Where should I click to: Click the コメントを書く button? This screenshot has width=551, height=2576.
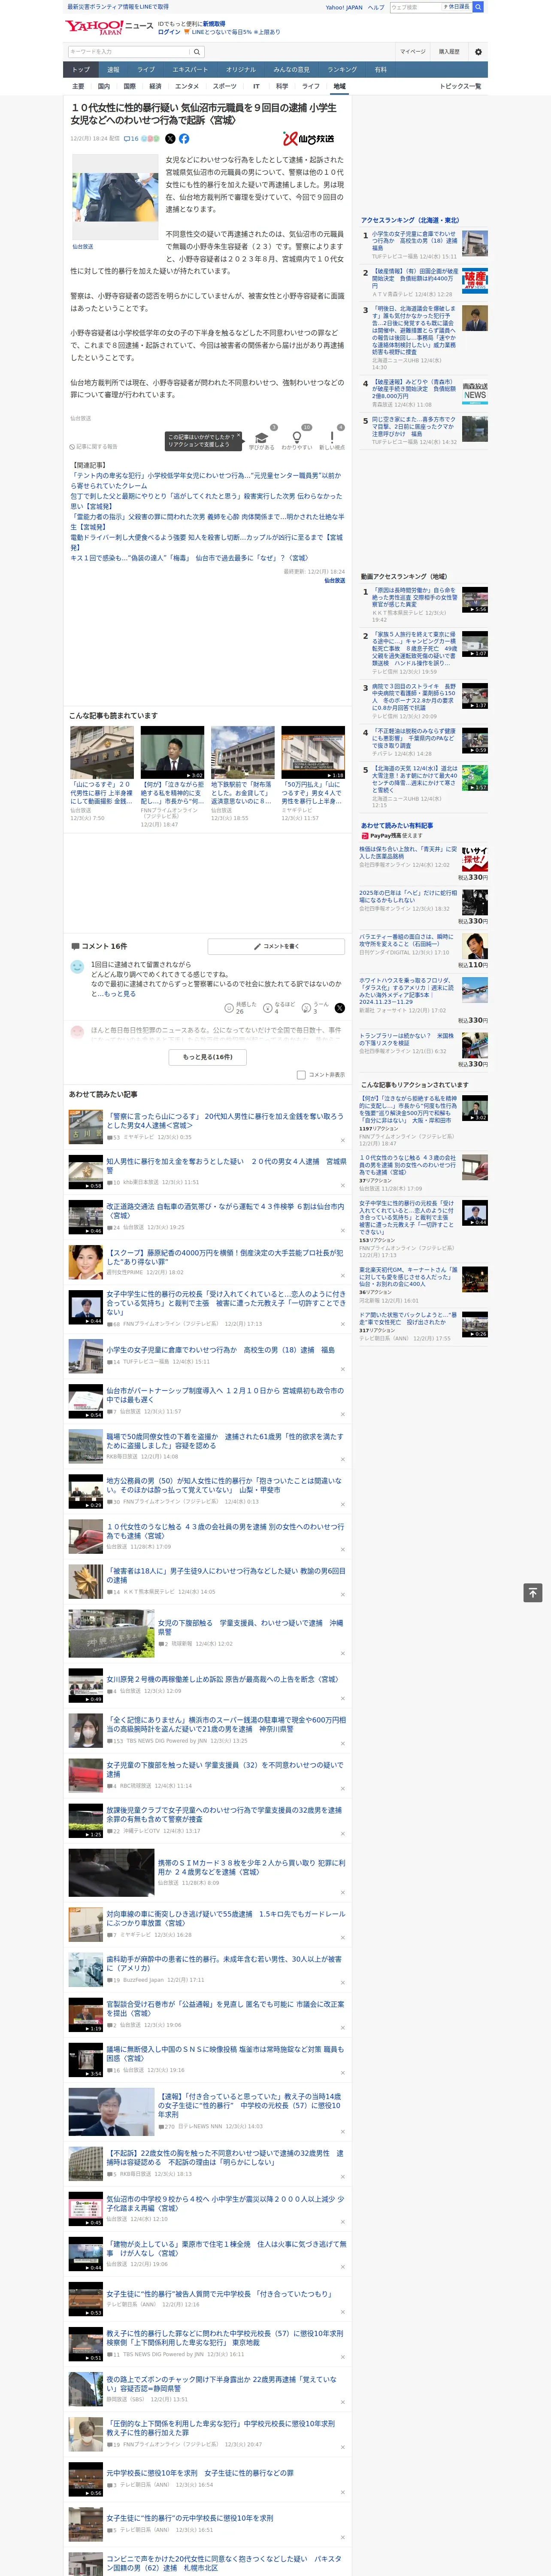[x=276, y=946]
